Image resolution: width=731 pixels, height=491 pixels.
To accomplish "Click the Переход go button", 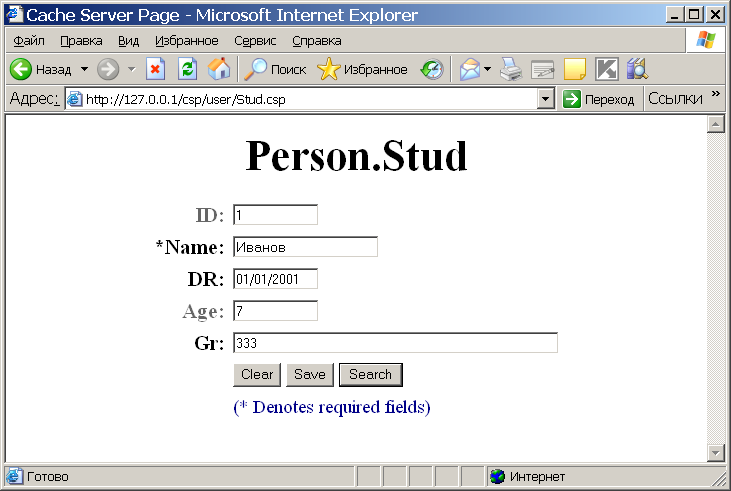I will point(599,99).
